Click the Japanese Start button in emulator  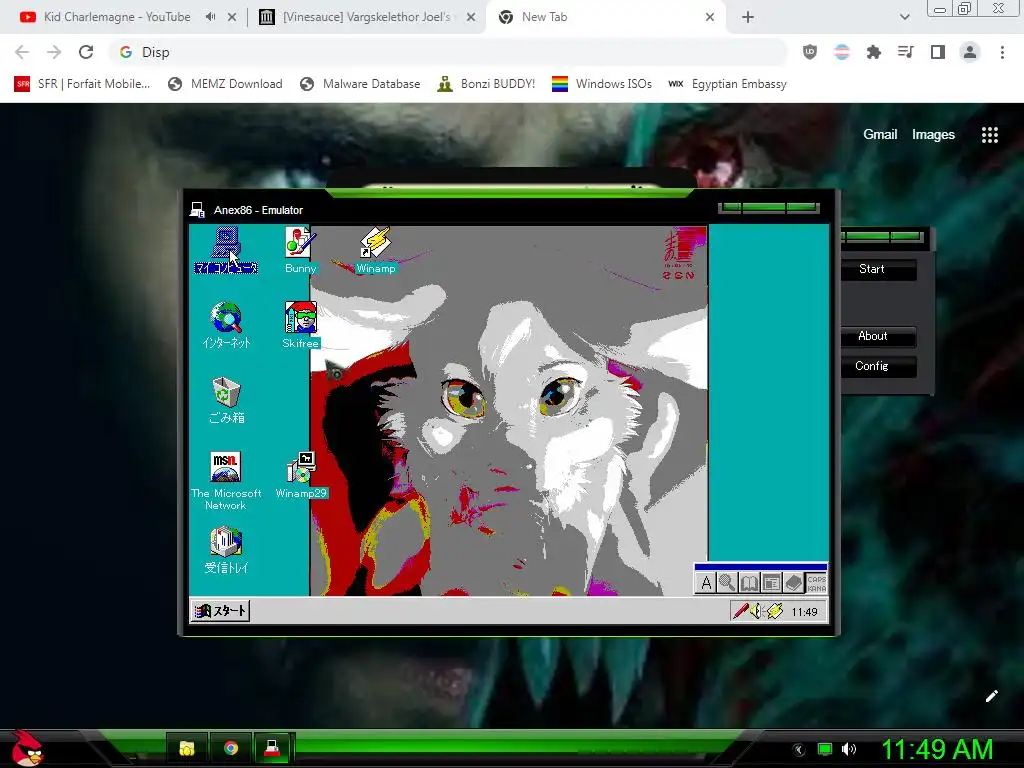(x=220, y=611)
